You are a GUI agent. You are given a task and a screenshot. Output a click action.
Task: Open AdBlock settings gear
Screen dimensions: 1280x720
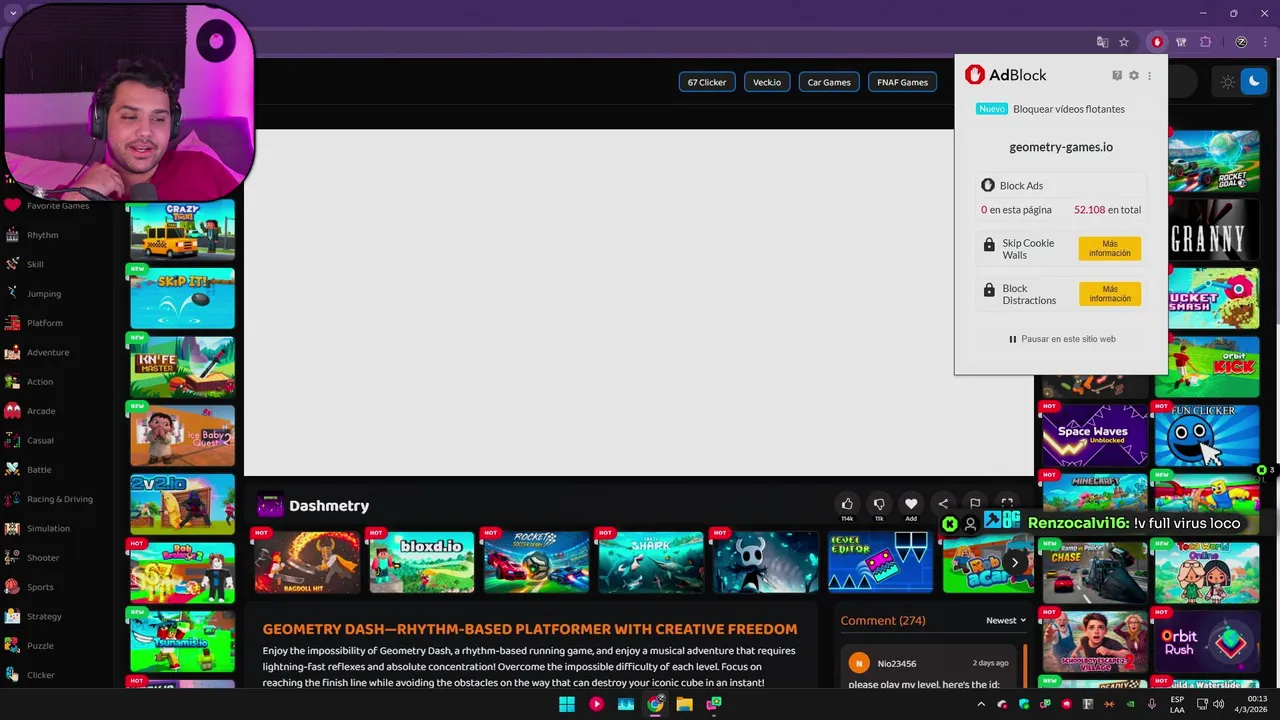pos(1134,75)
